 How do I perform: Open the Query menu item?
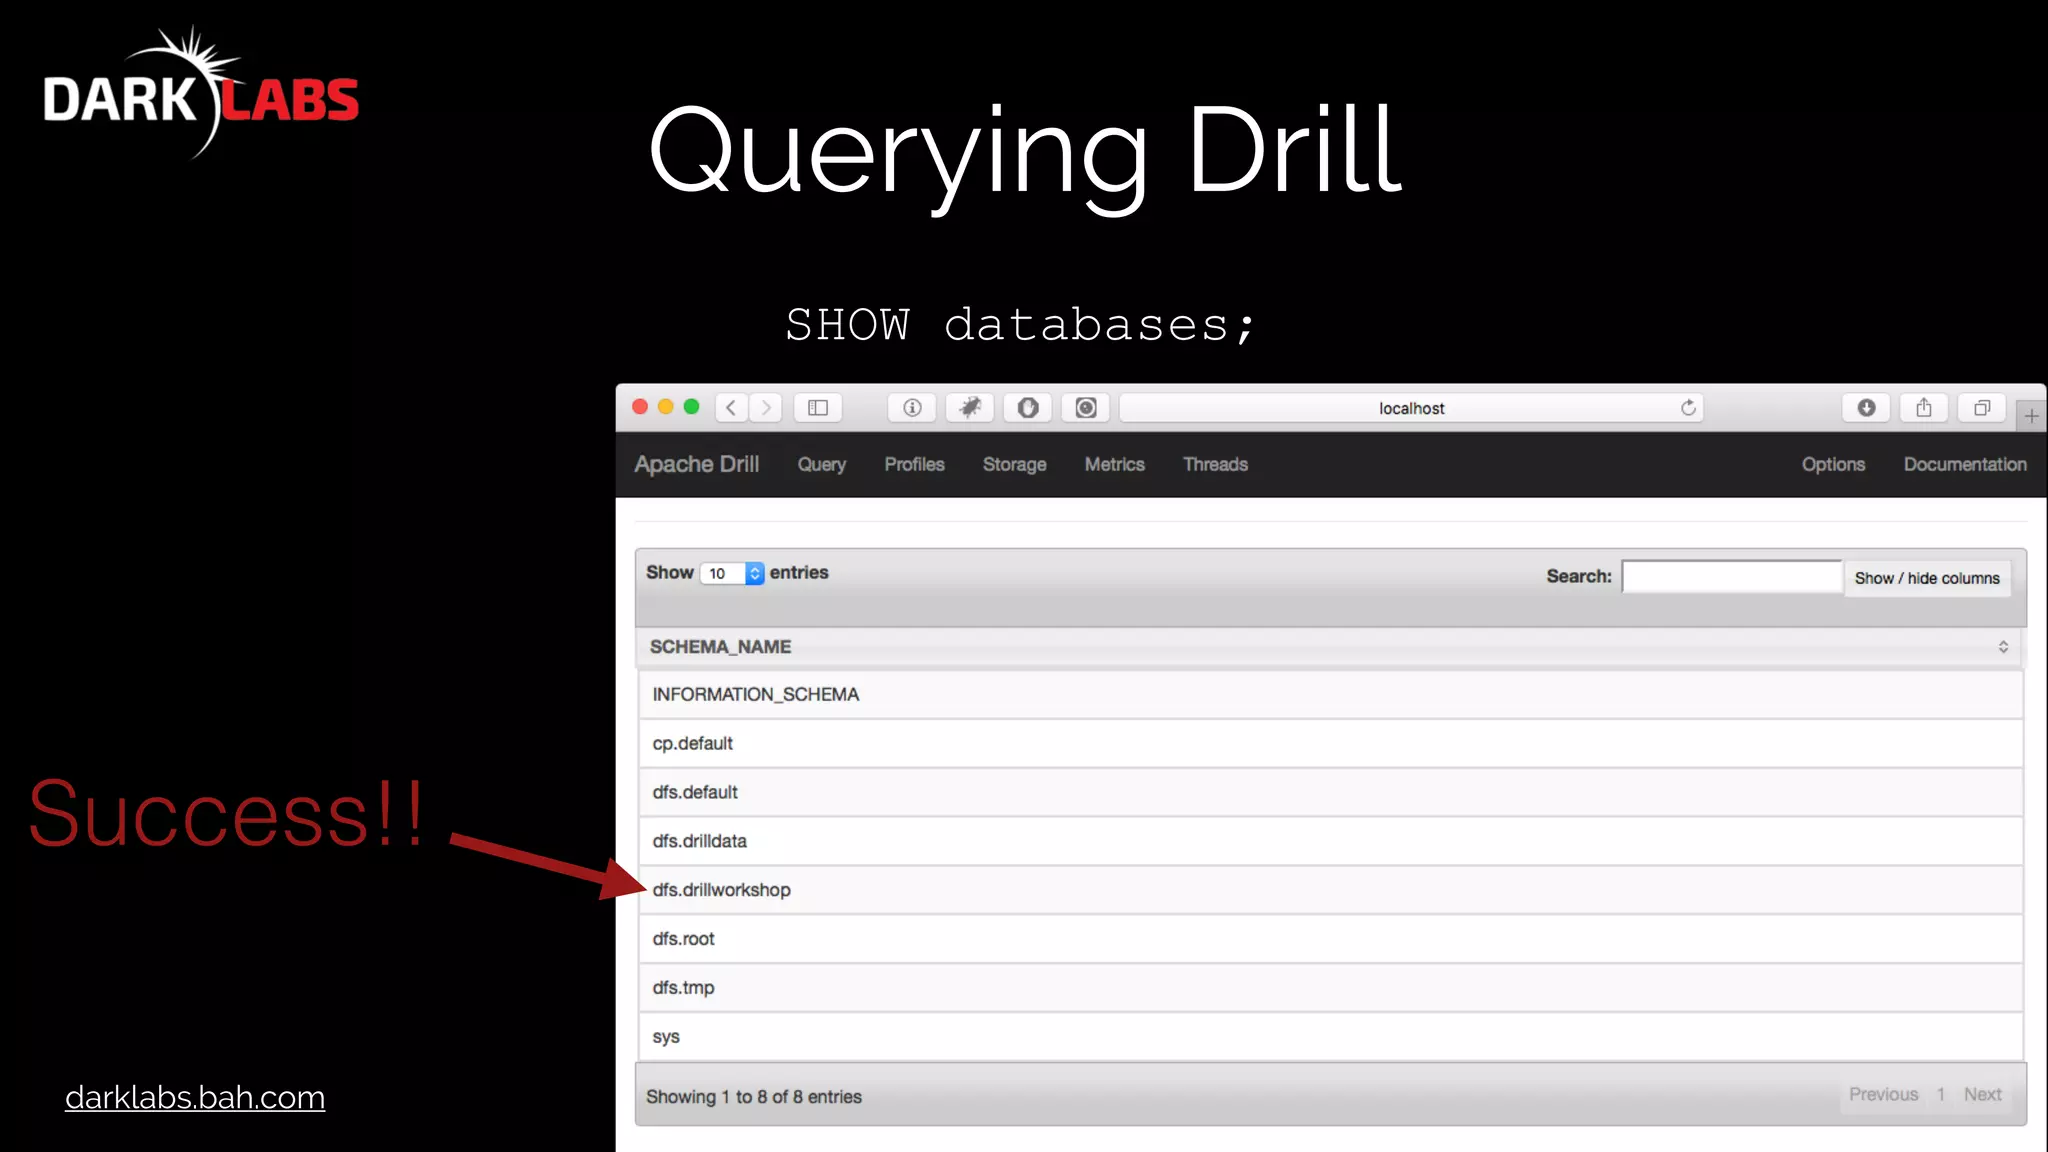[821, 464]
